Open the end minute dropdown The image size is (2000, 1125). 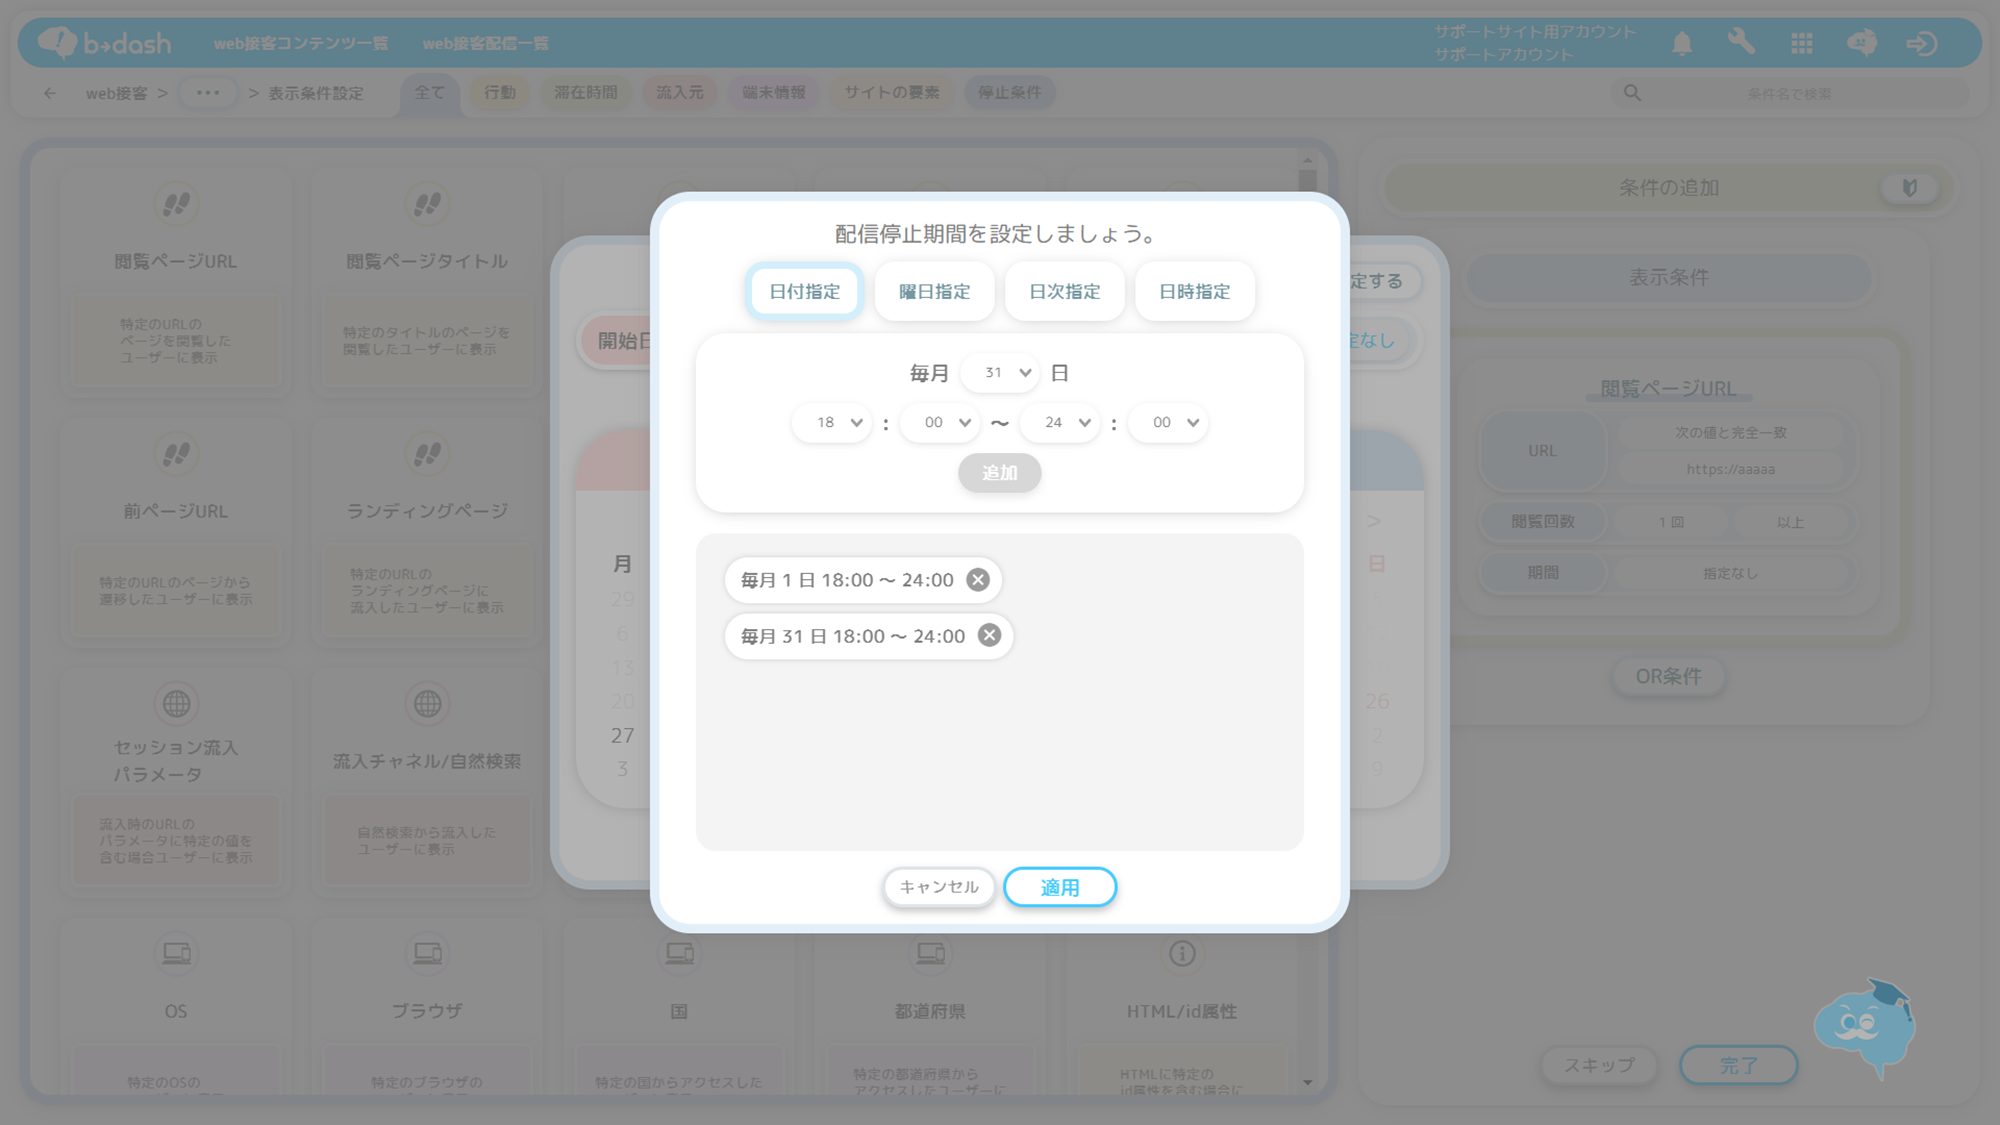pos(1168,423)
